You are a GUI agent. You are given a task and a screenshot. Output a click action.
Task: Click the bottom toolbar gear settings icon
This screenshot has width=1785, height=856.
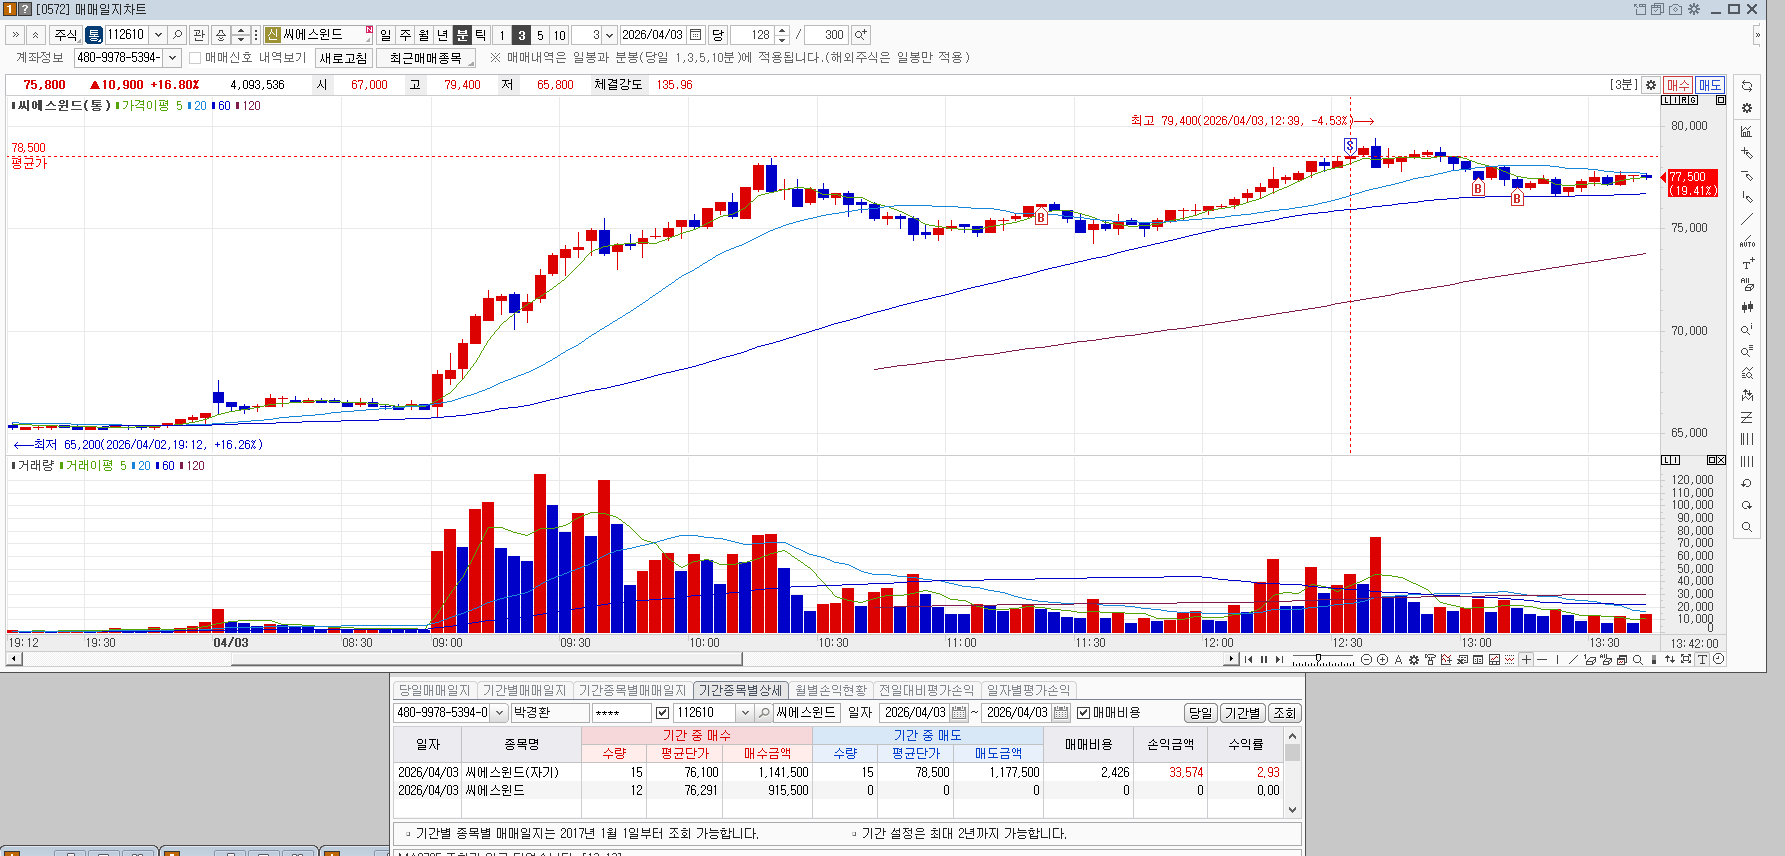(1414, 660)
